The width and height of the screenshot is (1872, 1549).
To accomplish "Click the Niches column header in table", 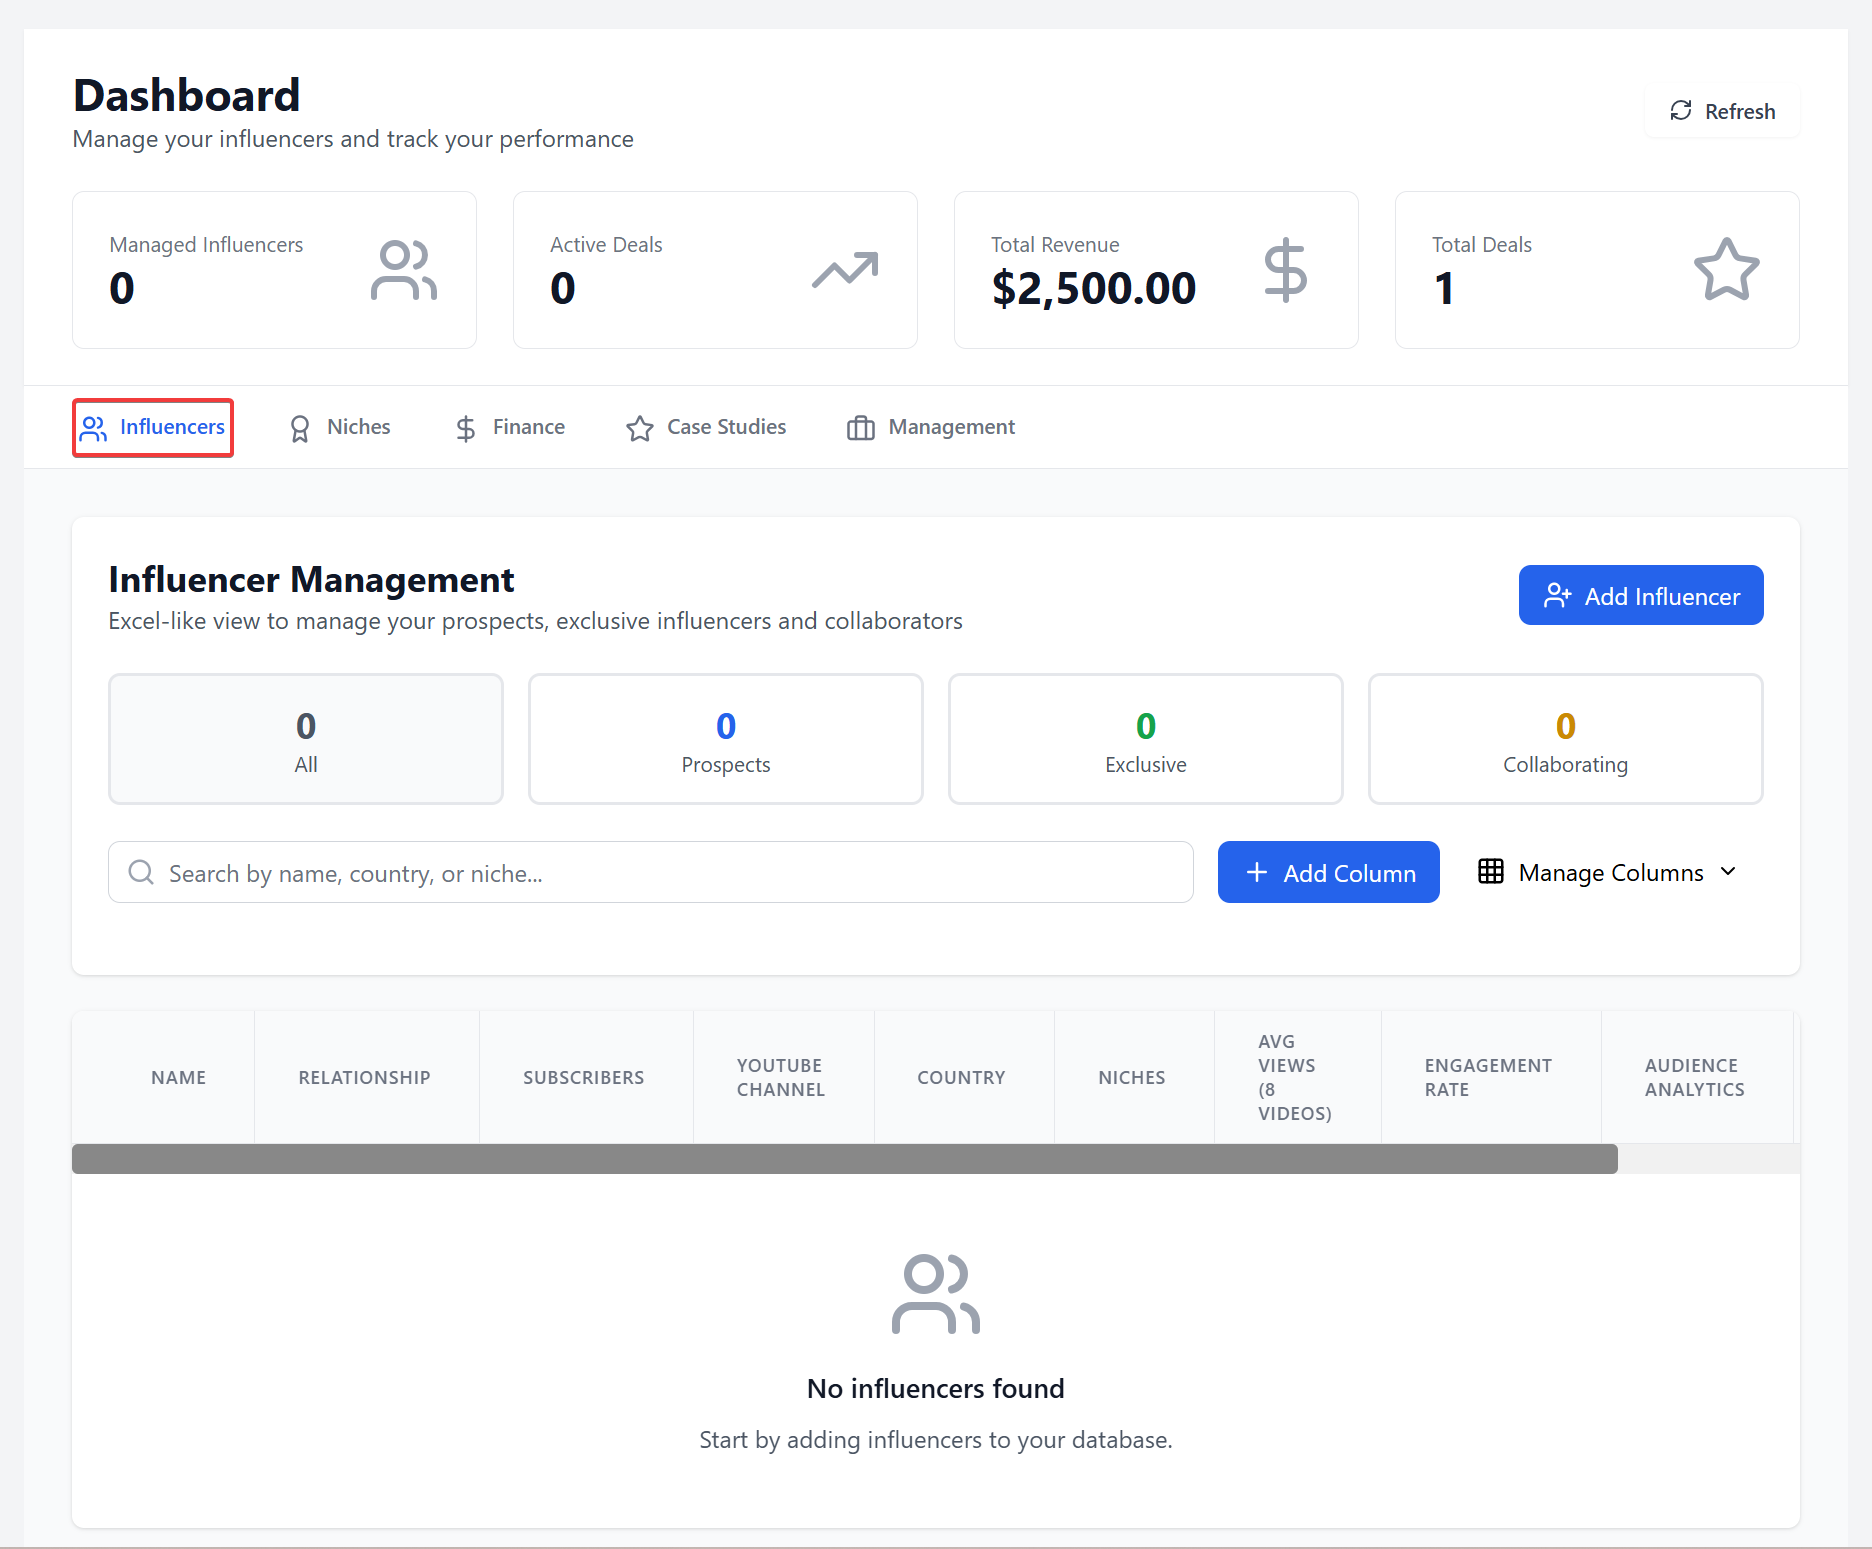I will coord(1132,1078).
